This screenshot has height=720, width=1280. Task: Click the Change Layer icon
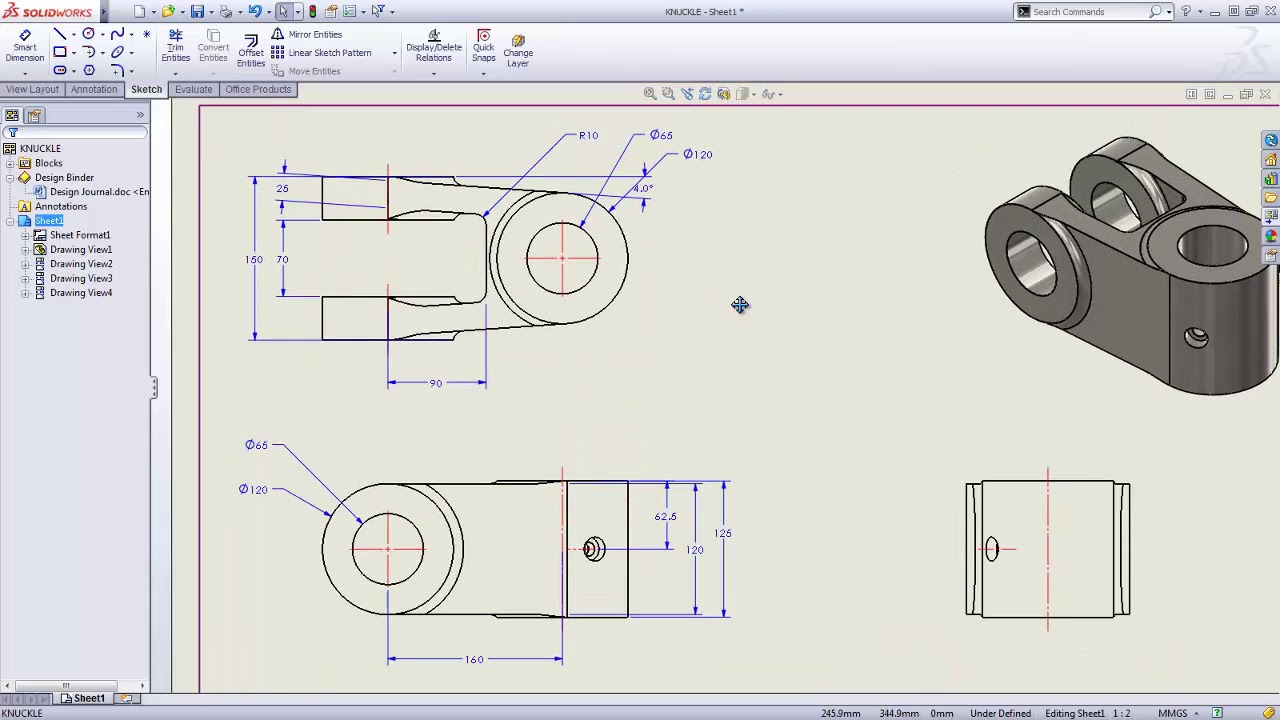[518, 50]
